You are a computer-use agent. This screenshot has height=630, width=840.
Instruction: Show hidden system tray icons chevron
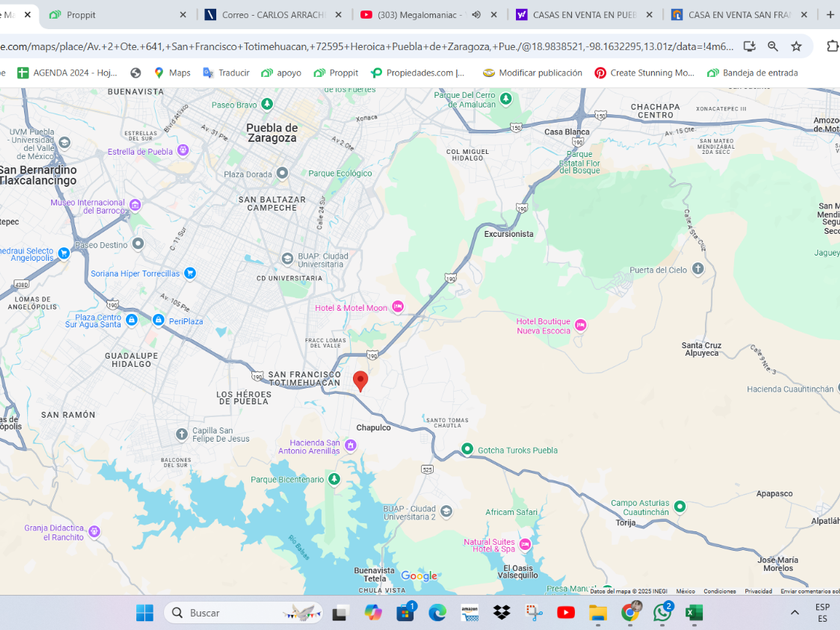pos(794,613)
